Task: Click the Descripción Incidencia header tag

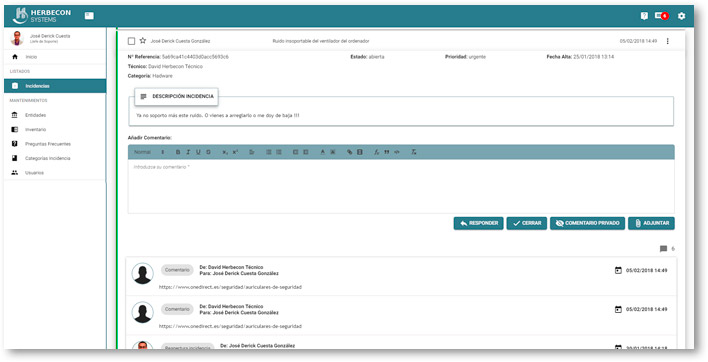Action: 177,97
